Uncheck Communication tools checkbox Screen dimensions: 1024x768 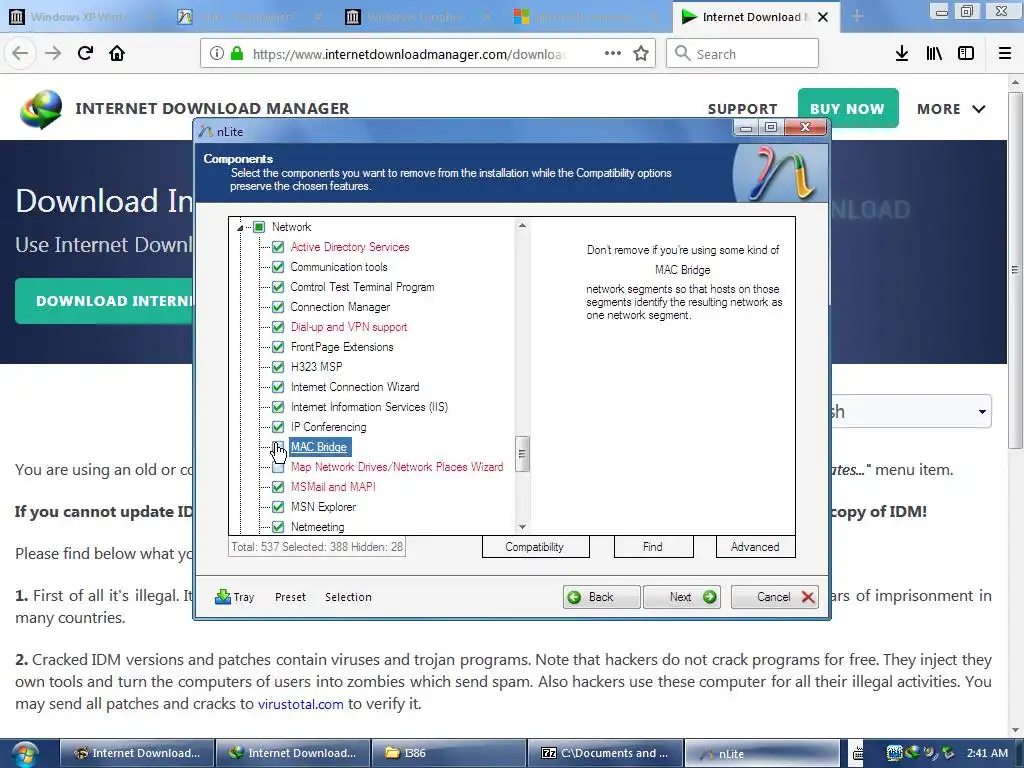(278, 267)
